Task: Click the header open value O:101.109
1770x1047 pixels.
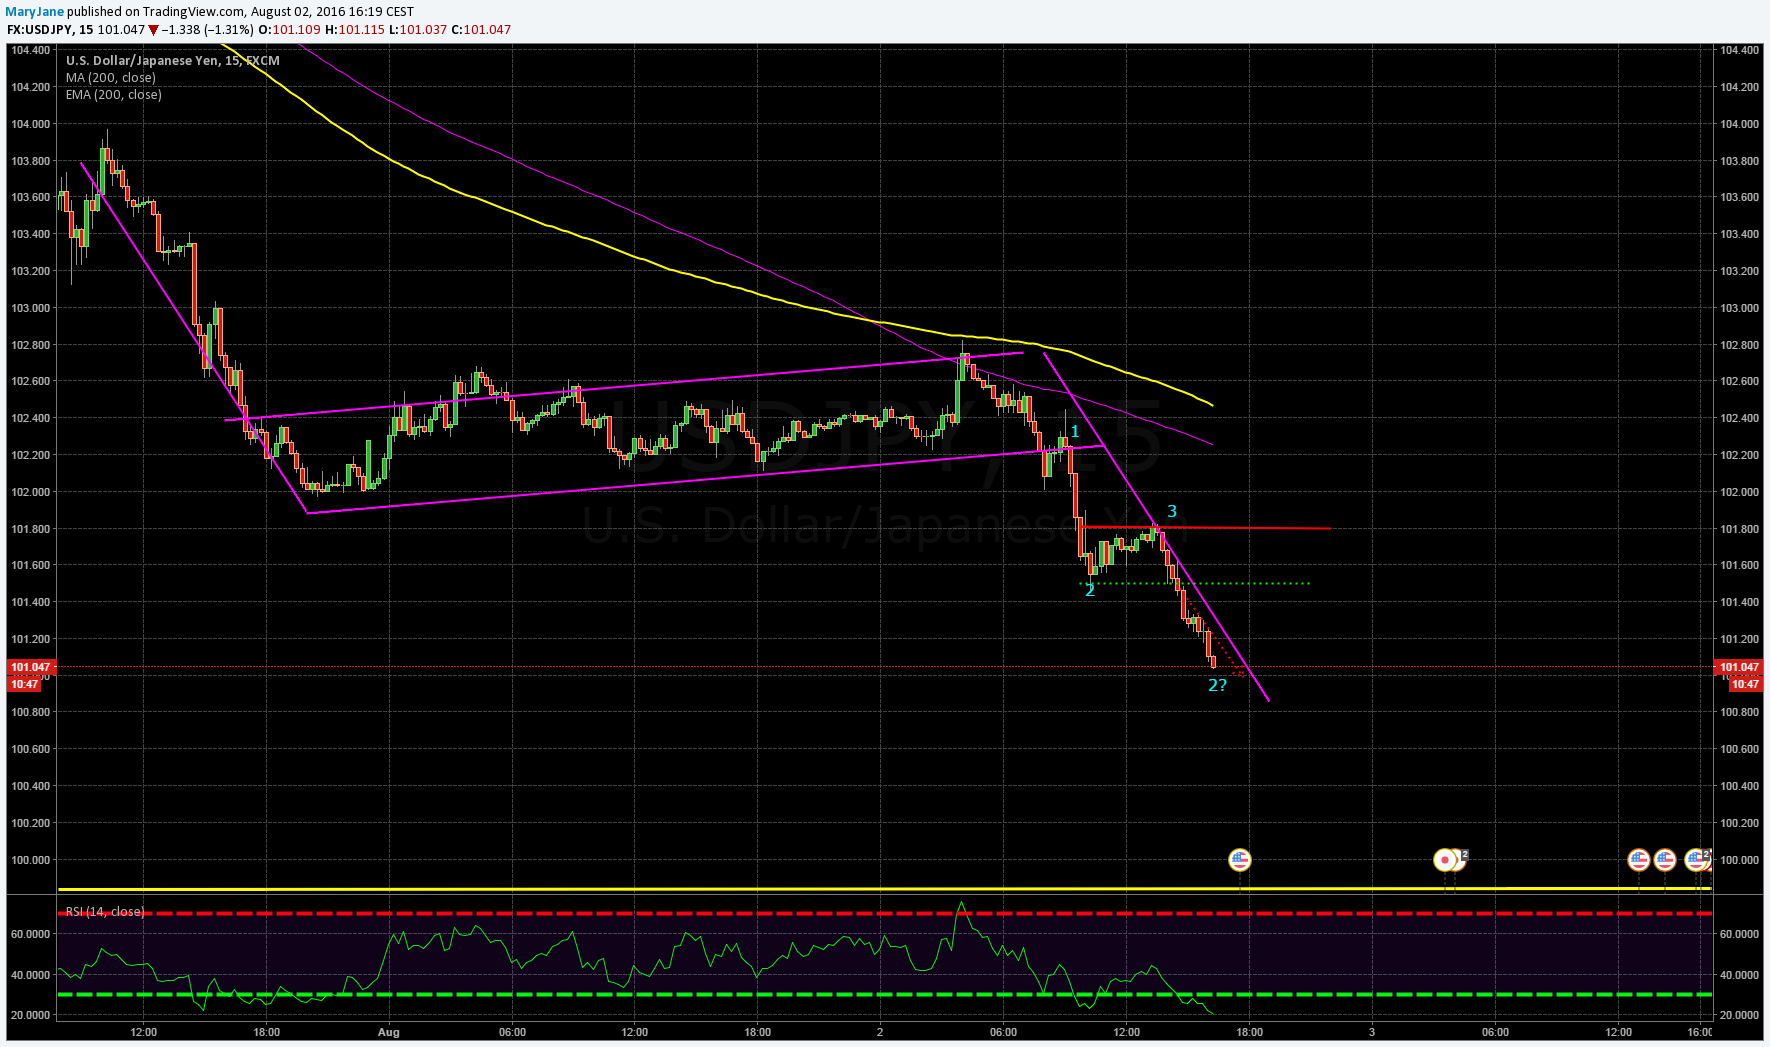Action: (x=290, y=29)
